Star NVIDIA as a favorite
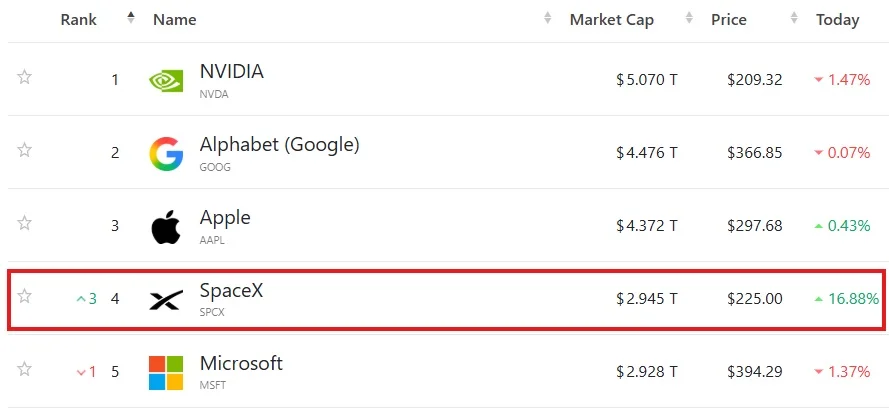Image resolution: width=889 pixels, height=410 pixels. tap(24, 77)
